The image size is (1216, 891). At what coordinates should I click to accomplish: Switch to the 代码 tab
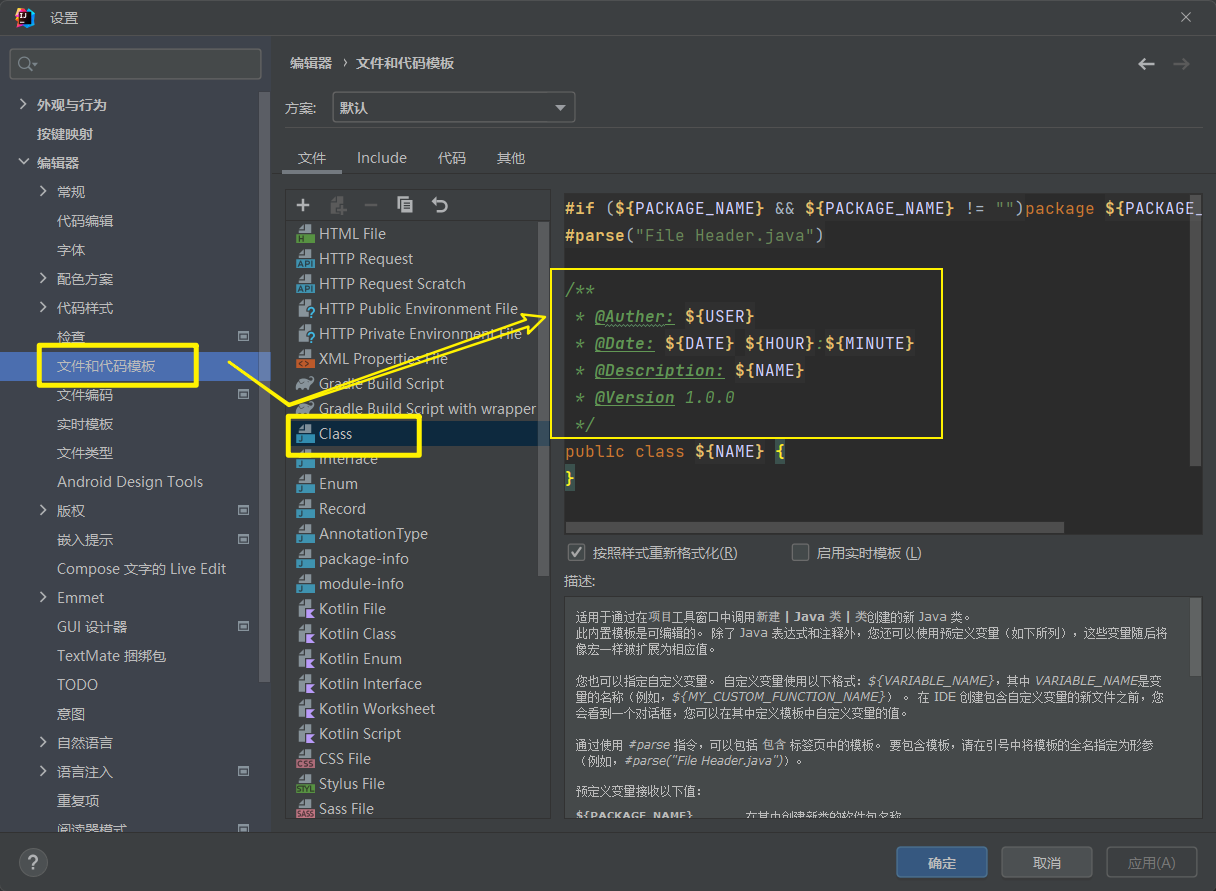pos(451,158)
